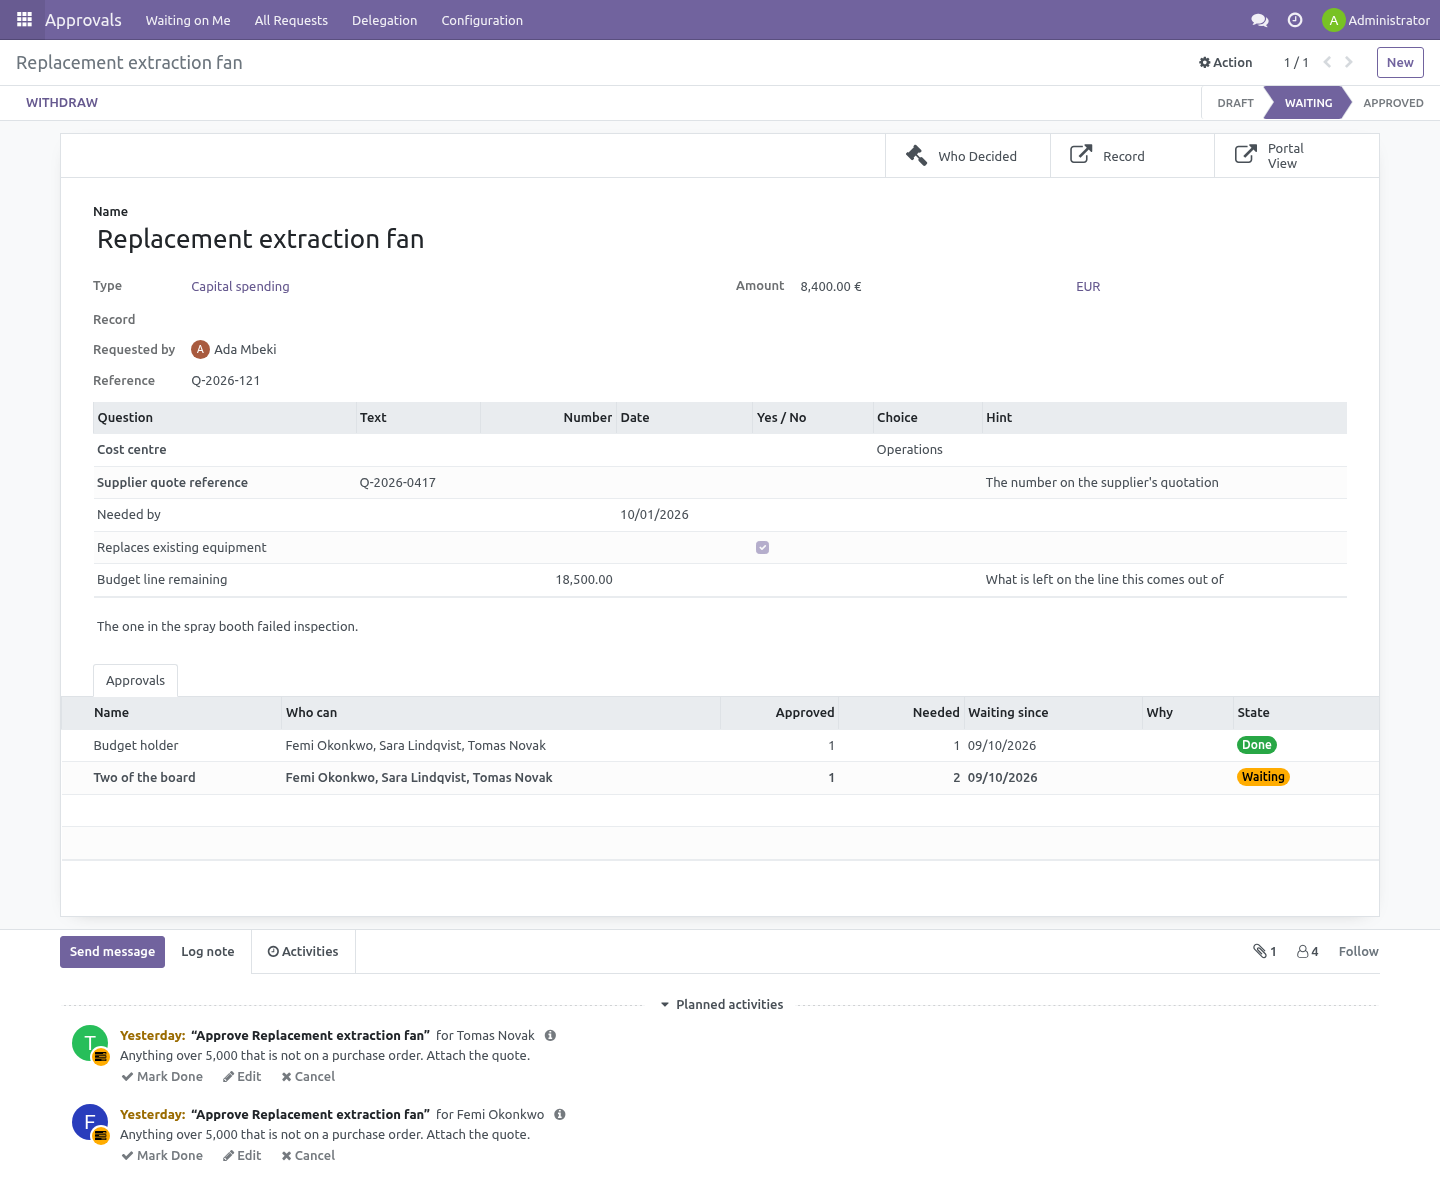Open the Log note tab
1440x1180 pixels.
(208, 951)
